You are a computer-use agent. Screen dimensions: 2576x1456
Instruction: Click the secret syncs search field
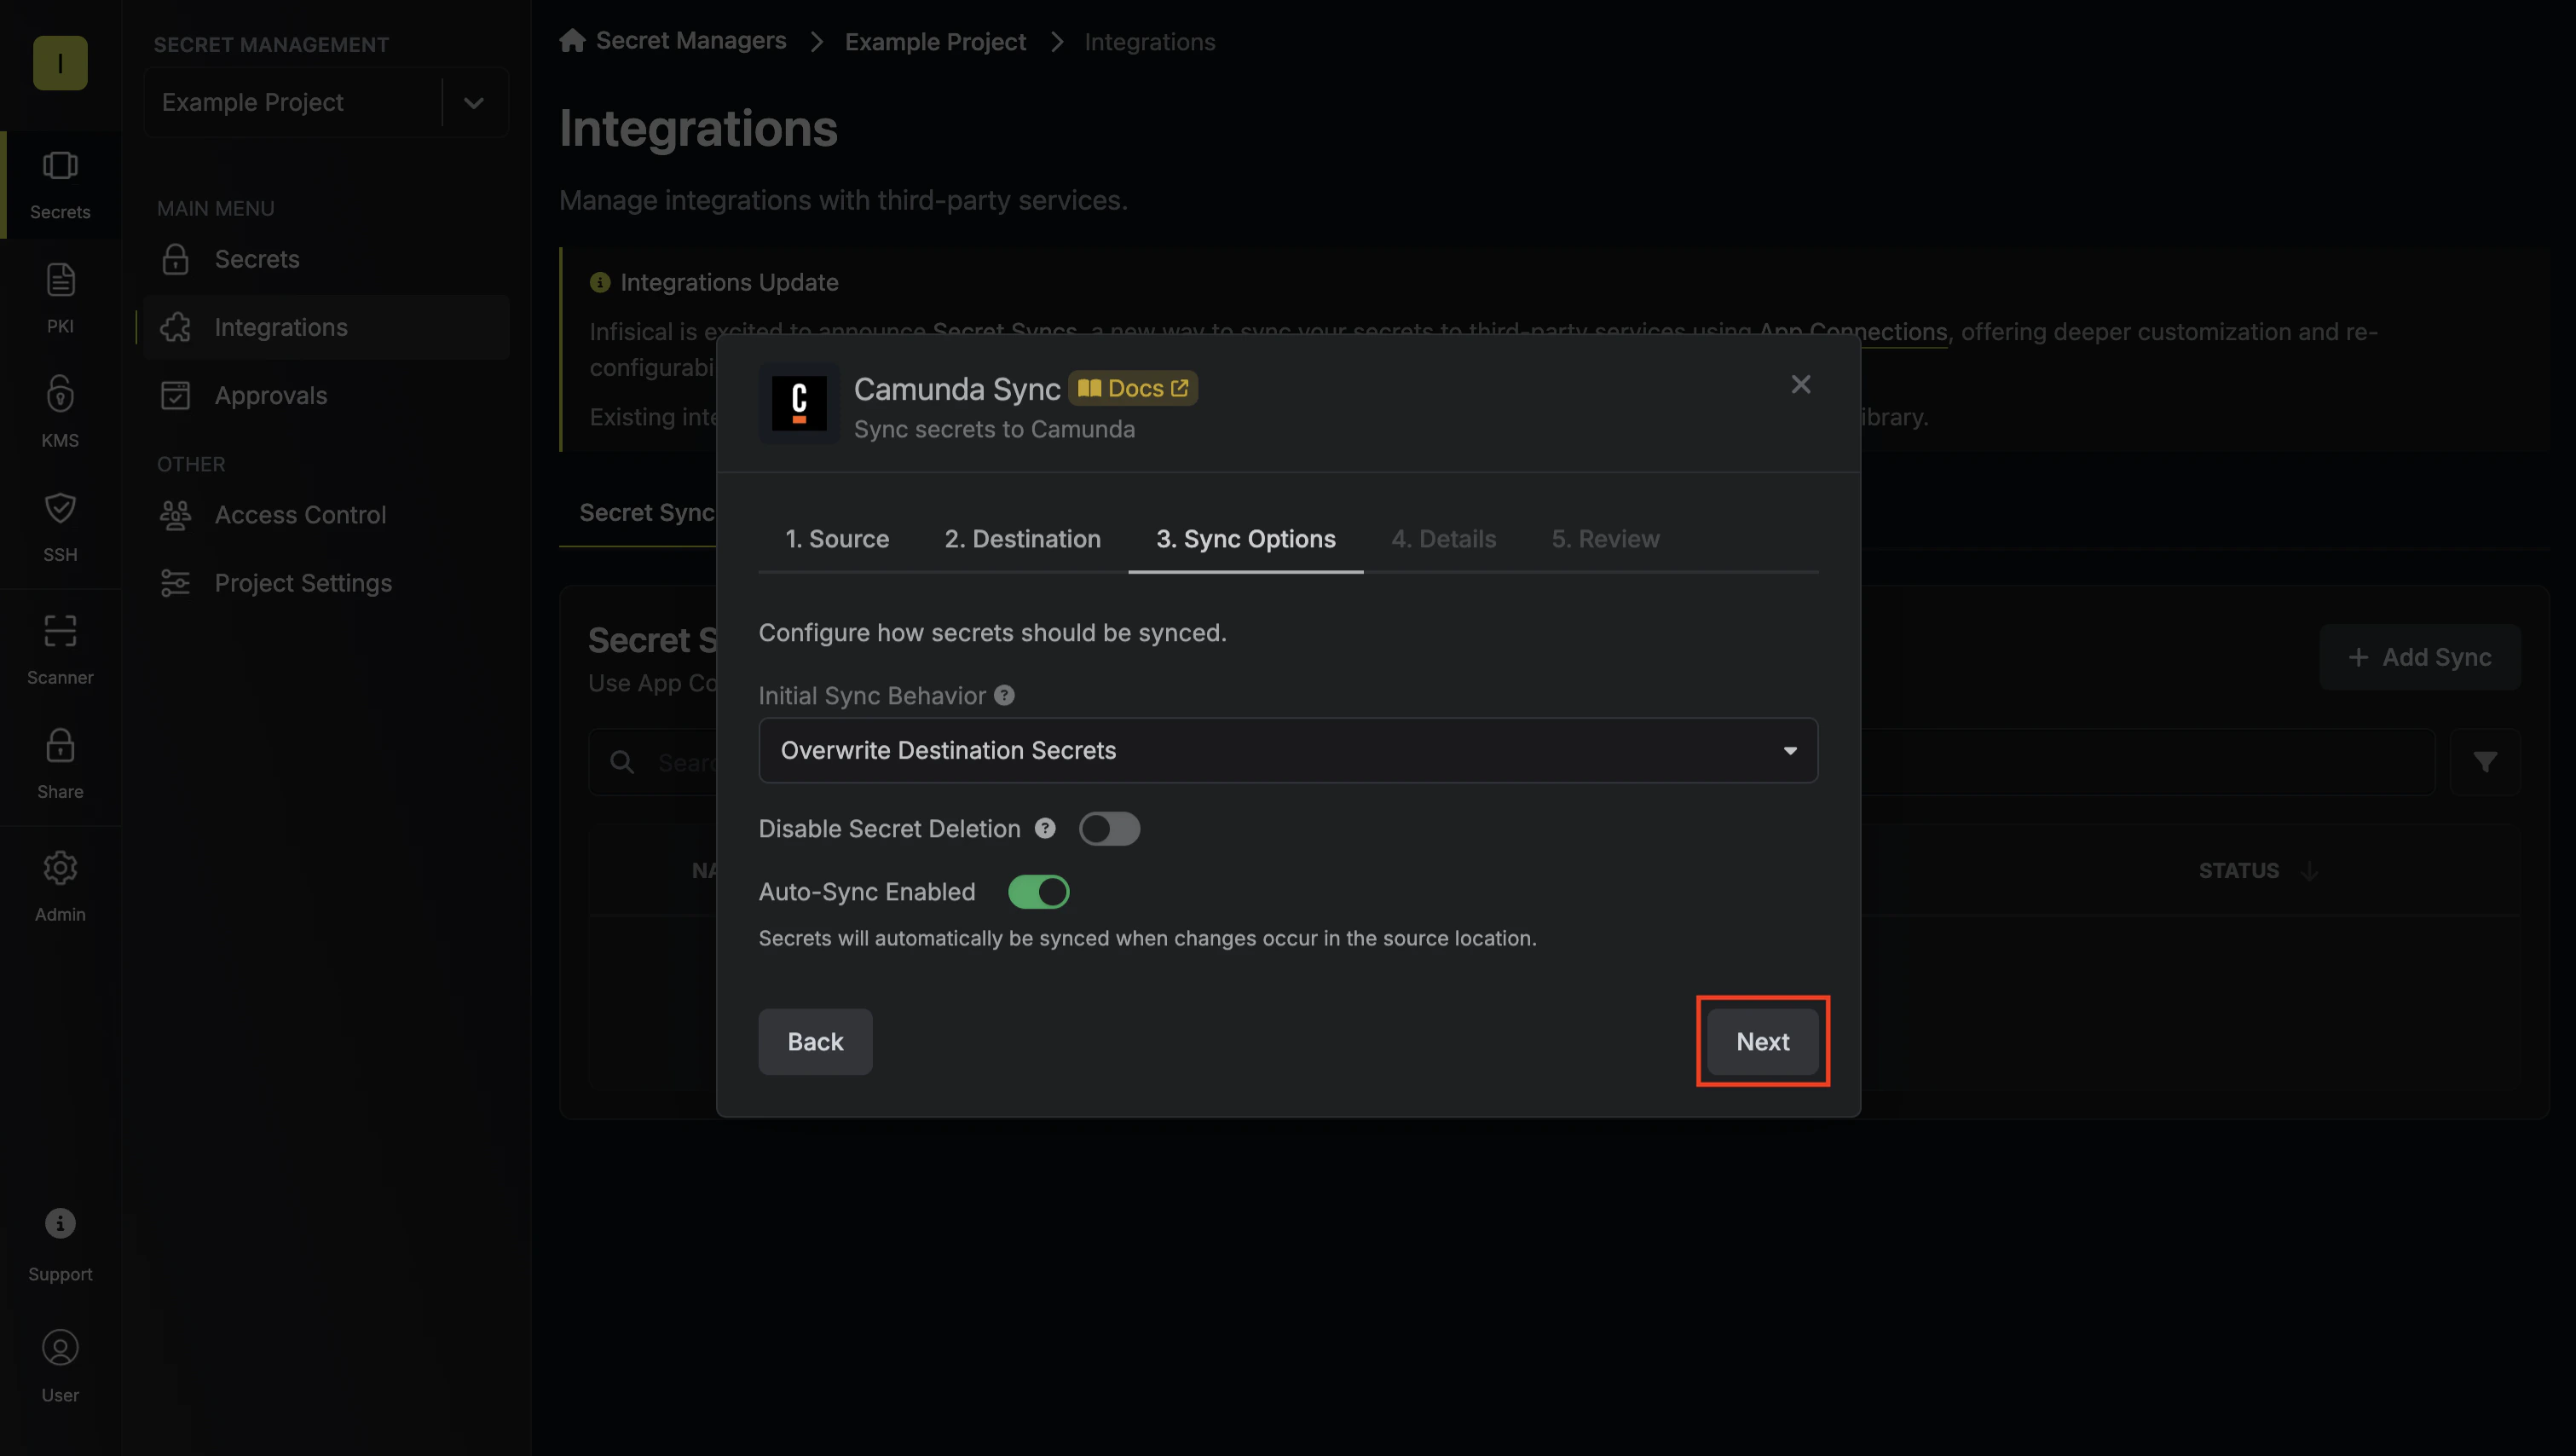coord(1511,762)
